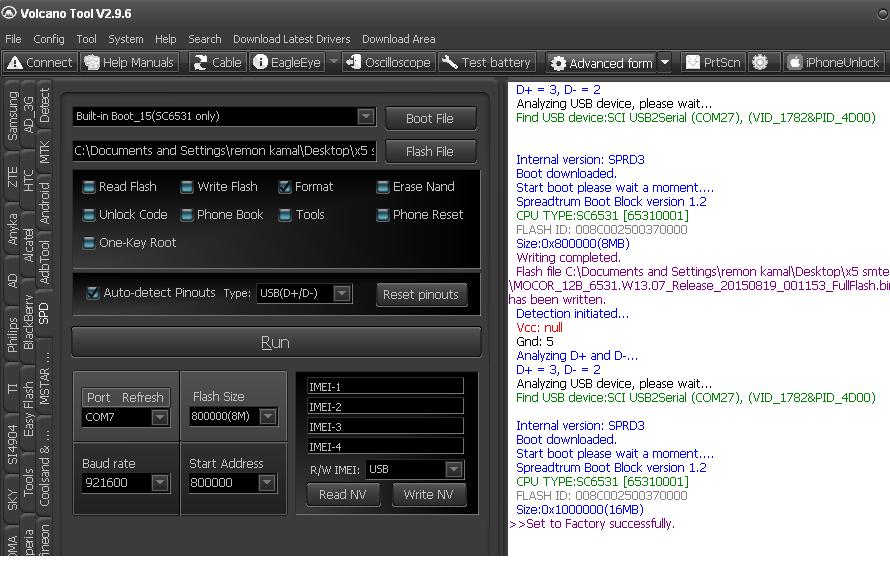890x572 pixels.
Task: Enable the Phone Book checkbox
Action: tap(187, 214)
